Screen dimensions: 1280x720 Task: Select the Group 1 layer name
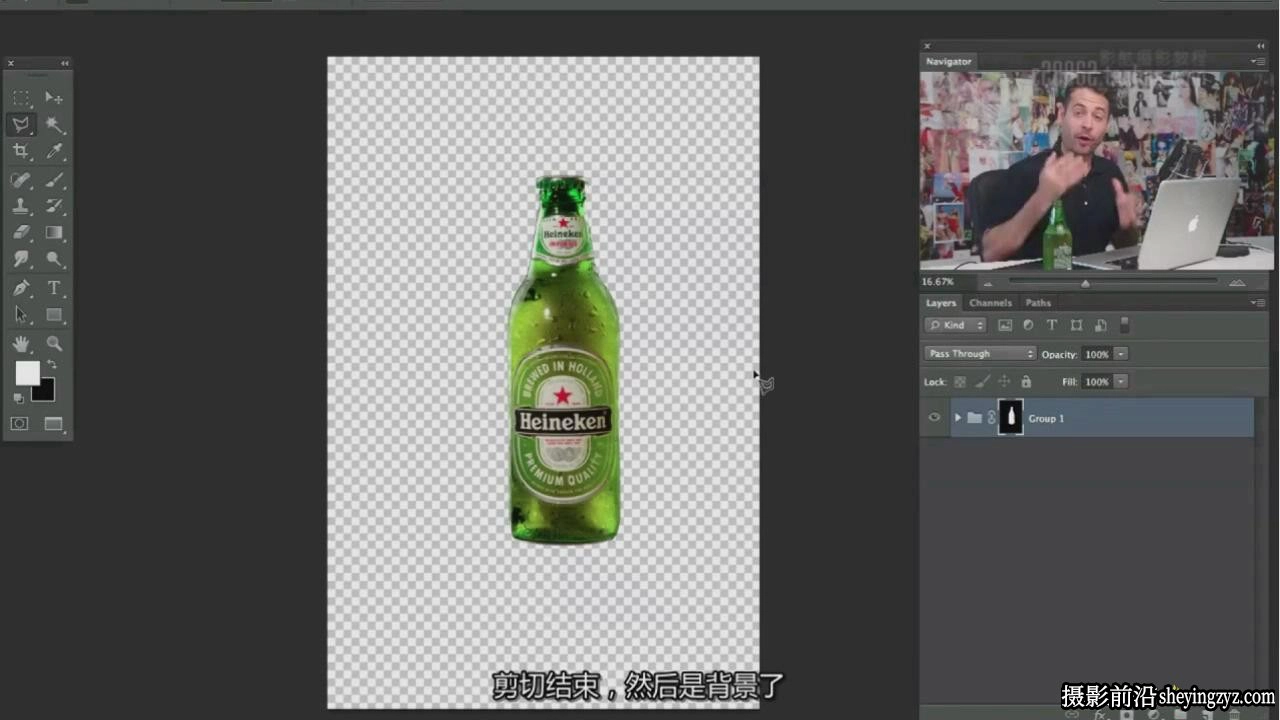[1046, 418]
